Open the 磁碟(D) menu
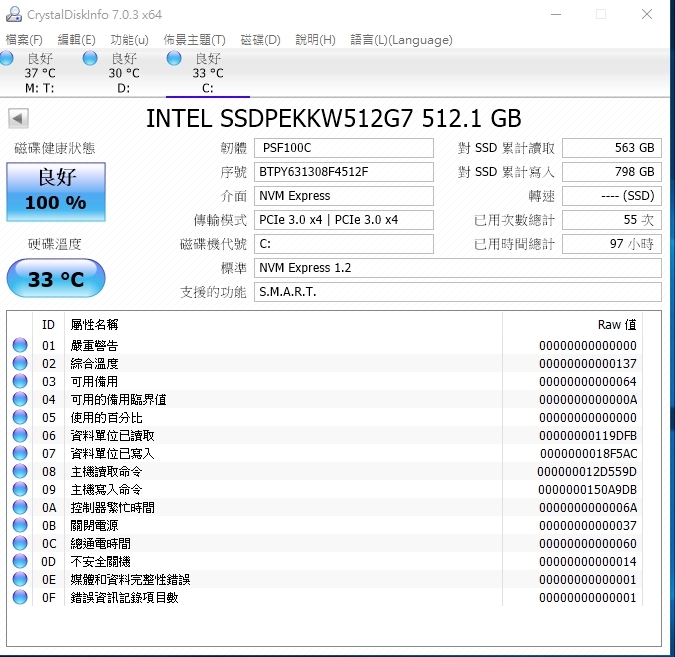Viewport: 675px width, 657px height. pyautogui.click(x=260, y=40)
